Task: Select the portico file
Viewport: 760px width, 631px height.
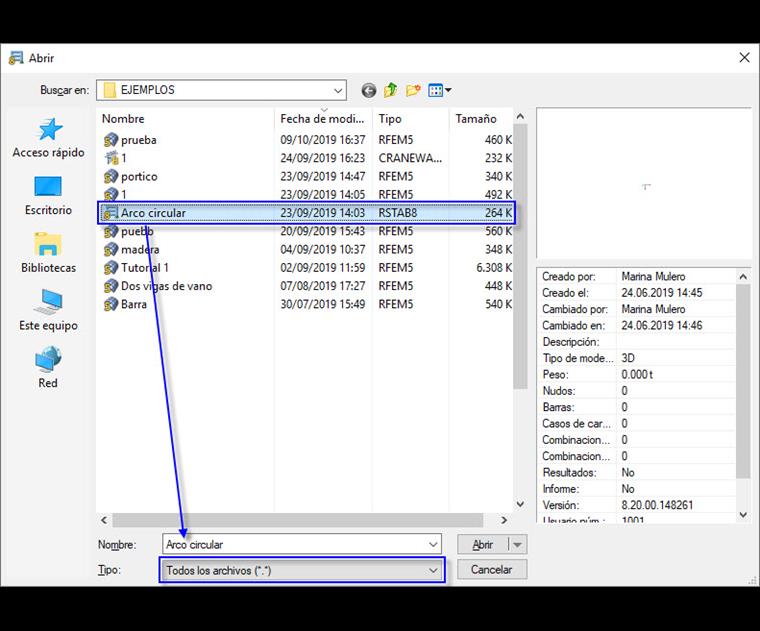Action: [x=139, y=176]
